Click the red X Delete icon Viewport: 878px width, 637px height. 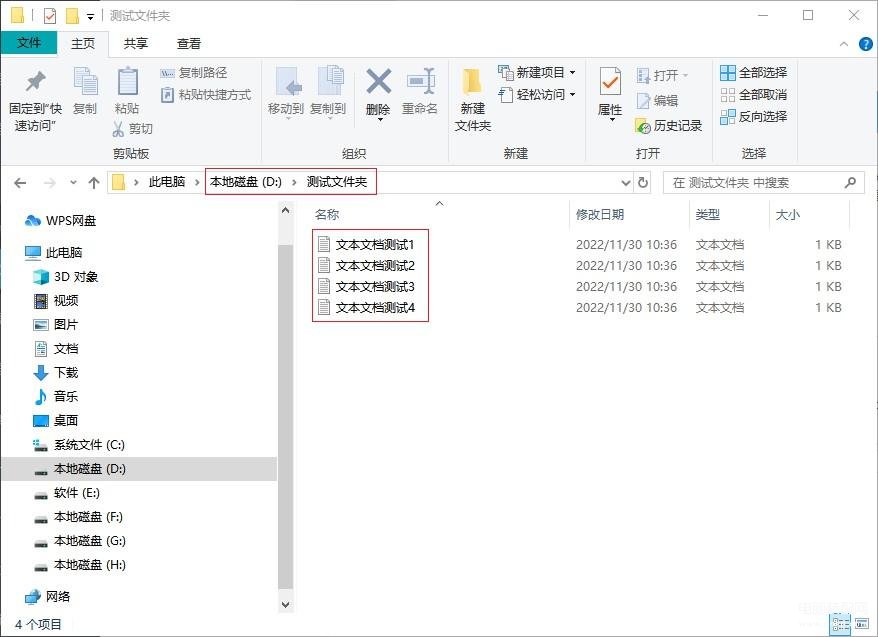(379, 82)
